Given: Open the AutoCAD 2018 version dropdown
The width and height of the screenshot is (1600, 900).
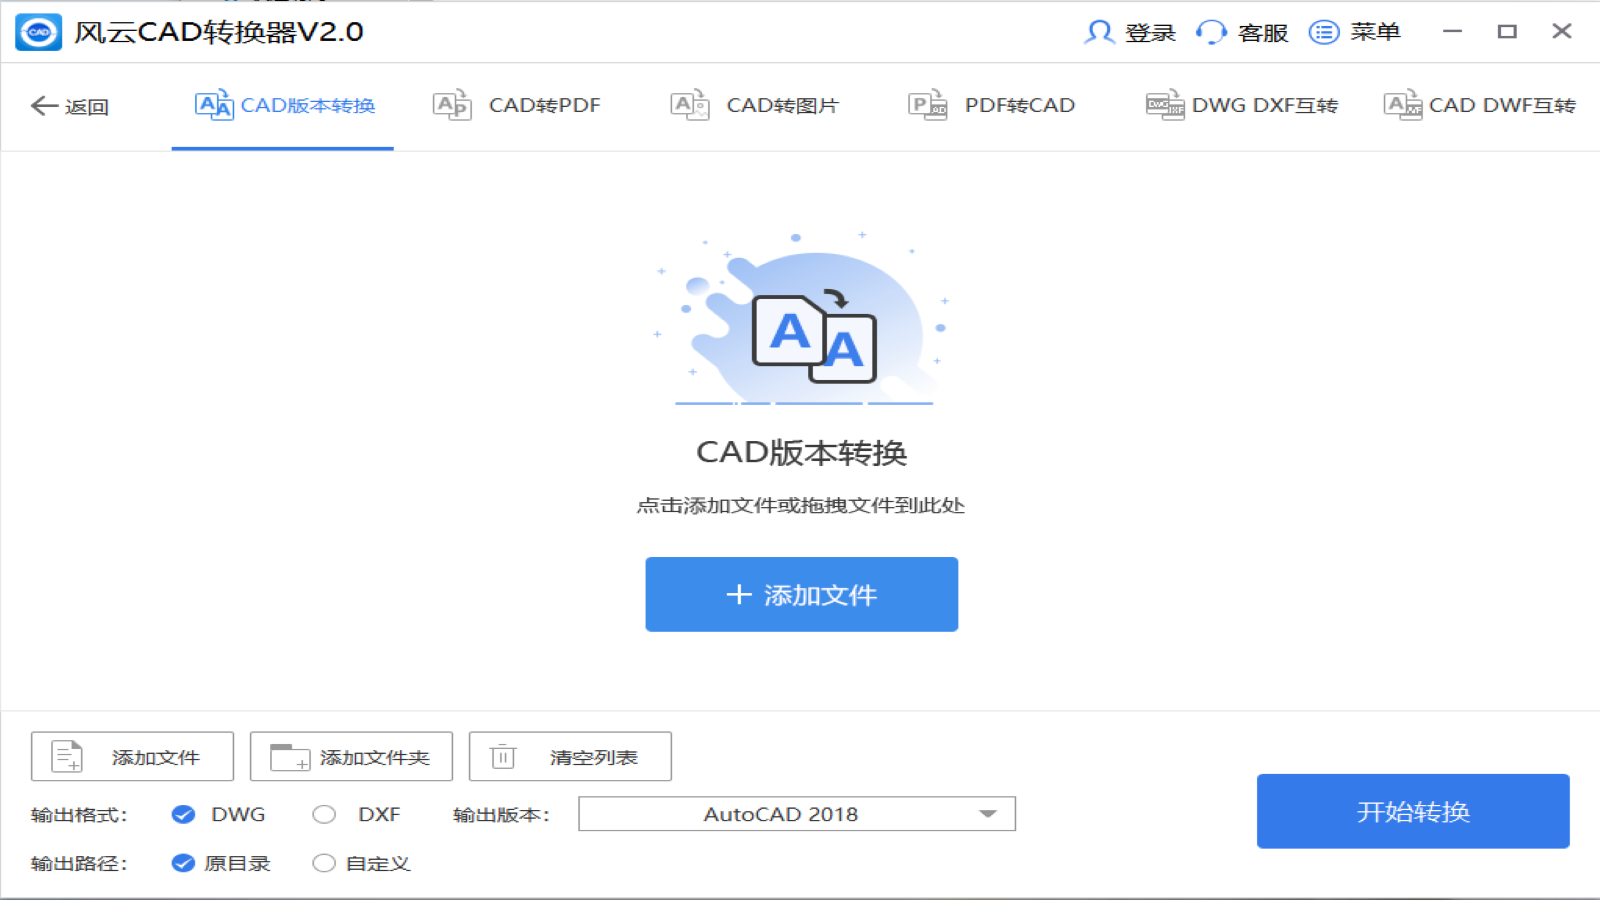Looking at the screenshot, I should point(795,813).
